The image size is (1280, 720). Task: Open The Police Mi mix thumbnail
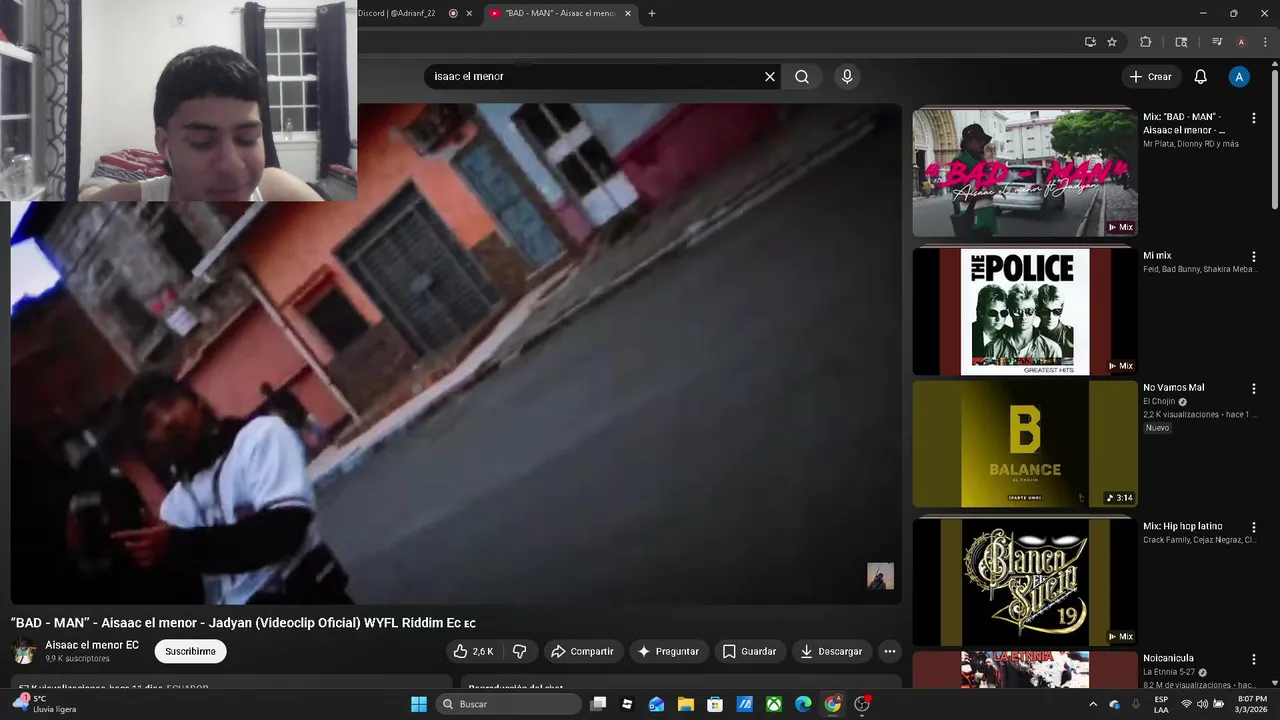pos(1025,312)
